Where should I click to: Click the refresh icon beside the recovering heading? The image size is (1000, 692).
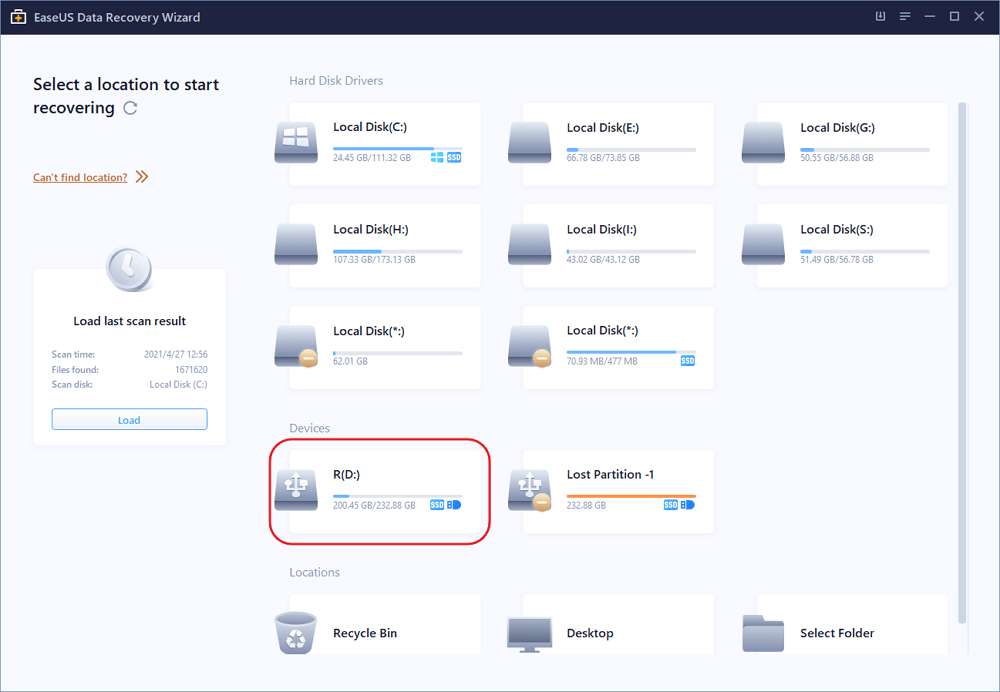[x=130, y=108]
